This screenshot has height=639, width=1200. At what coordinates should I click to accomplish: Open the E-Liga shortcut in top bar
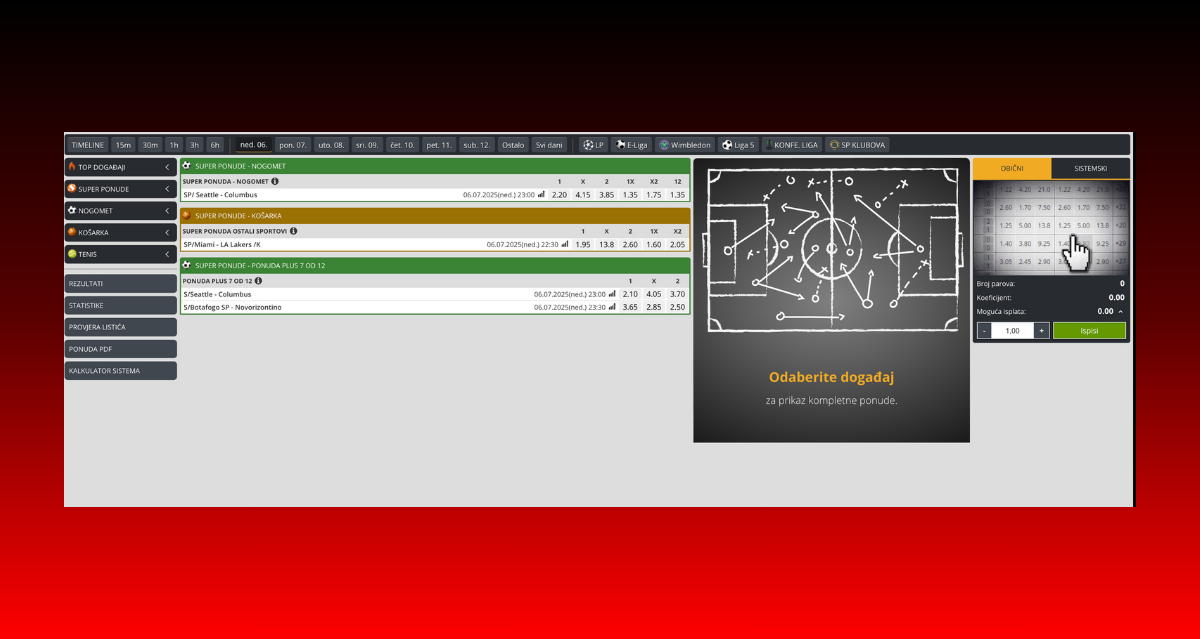pos(632,145)
